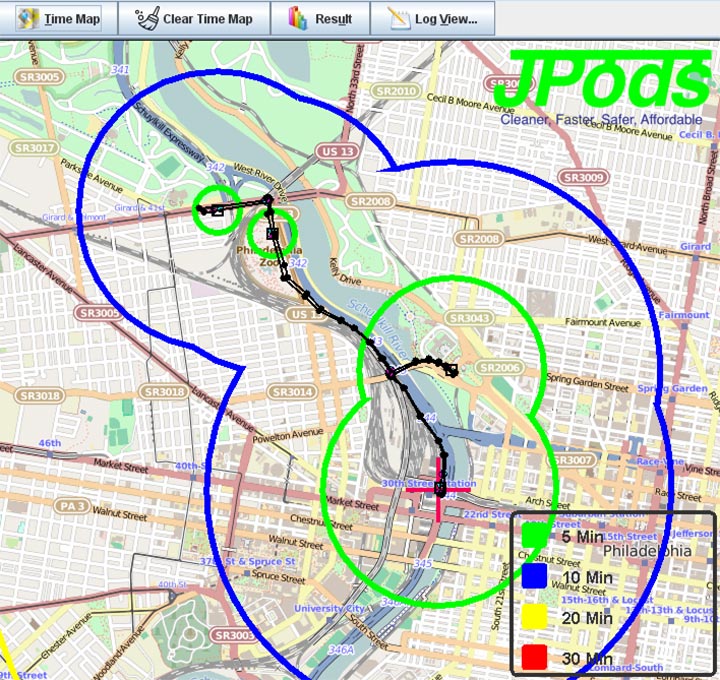This screenshot has width=720, height=680.
Task: Click the yellow 20 Min legend swatch
Action: pos(535,617)
